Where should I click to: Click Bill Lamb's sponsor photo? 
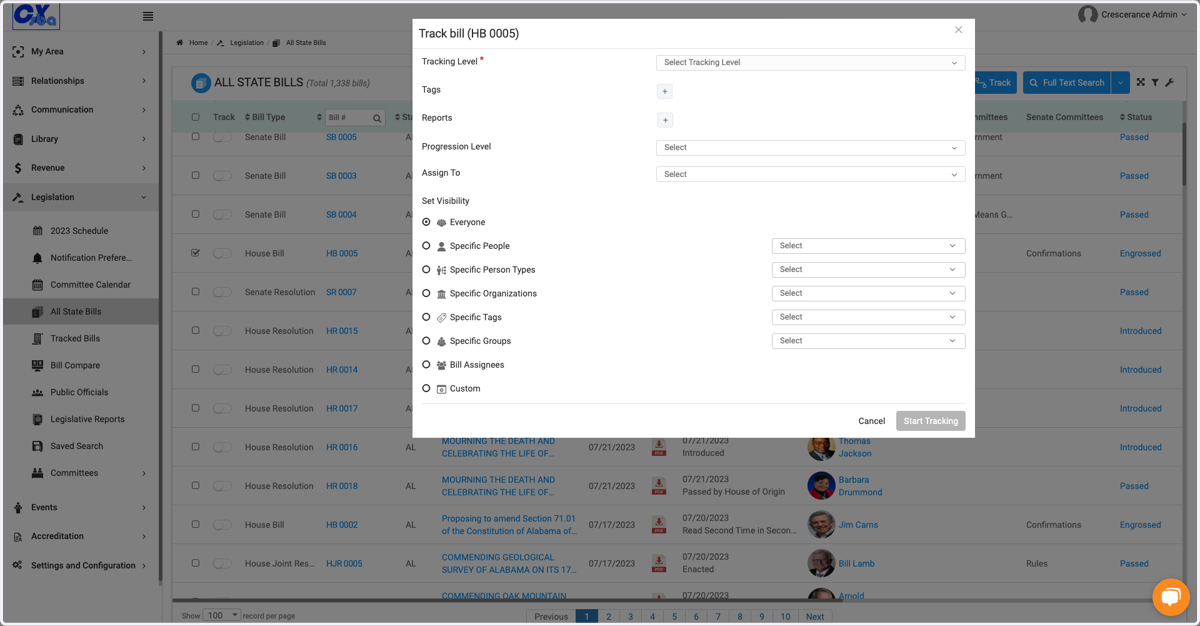click(x=821, y=563)
